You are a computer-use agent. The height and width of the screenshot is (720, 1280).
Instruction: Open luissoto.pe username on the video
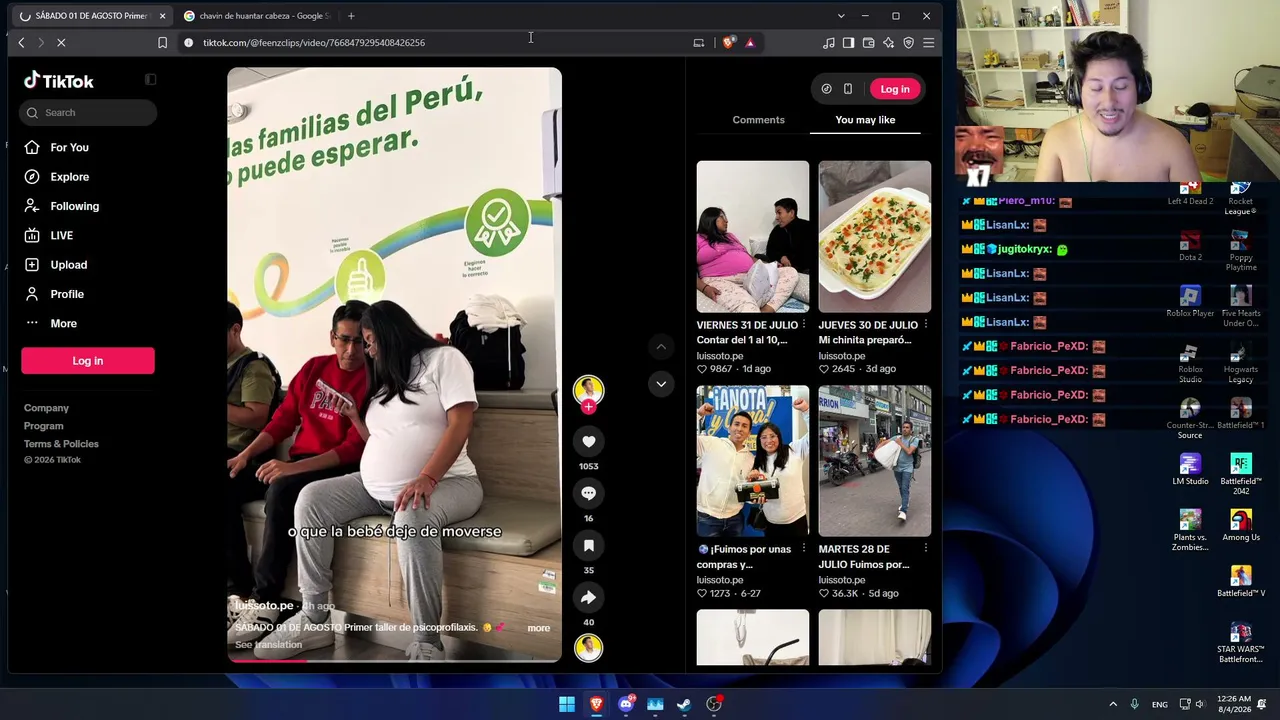click(x=264, y=606)
